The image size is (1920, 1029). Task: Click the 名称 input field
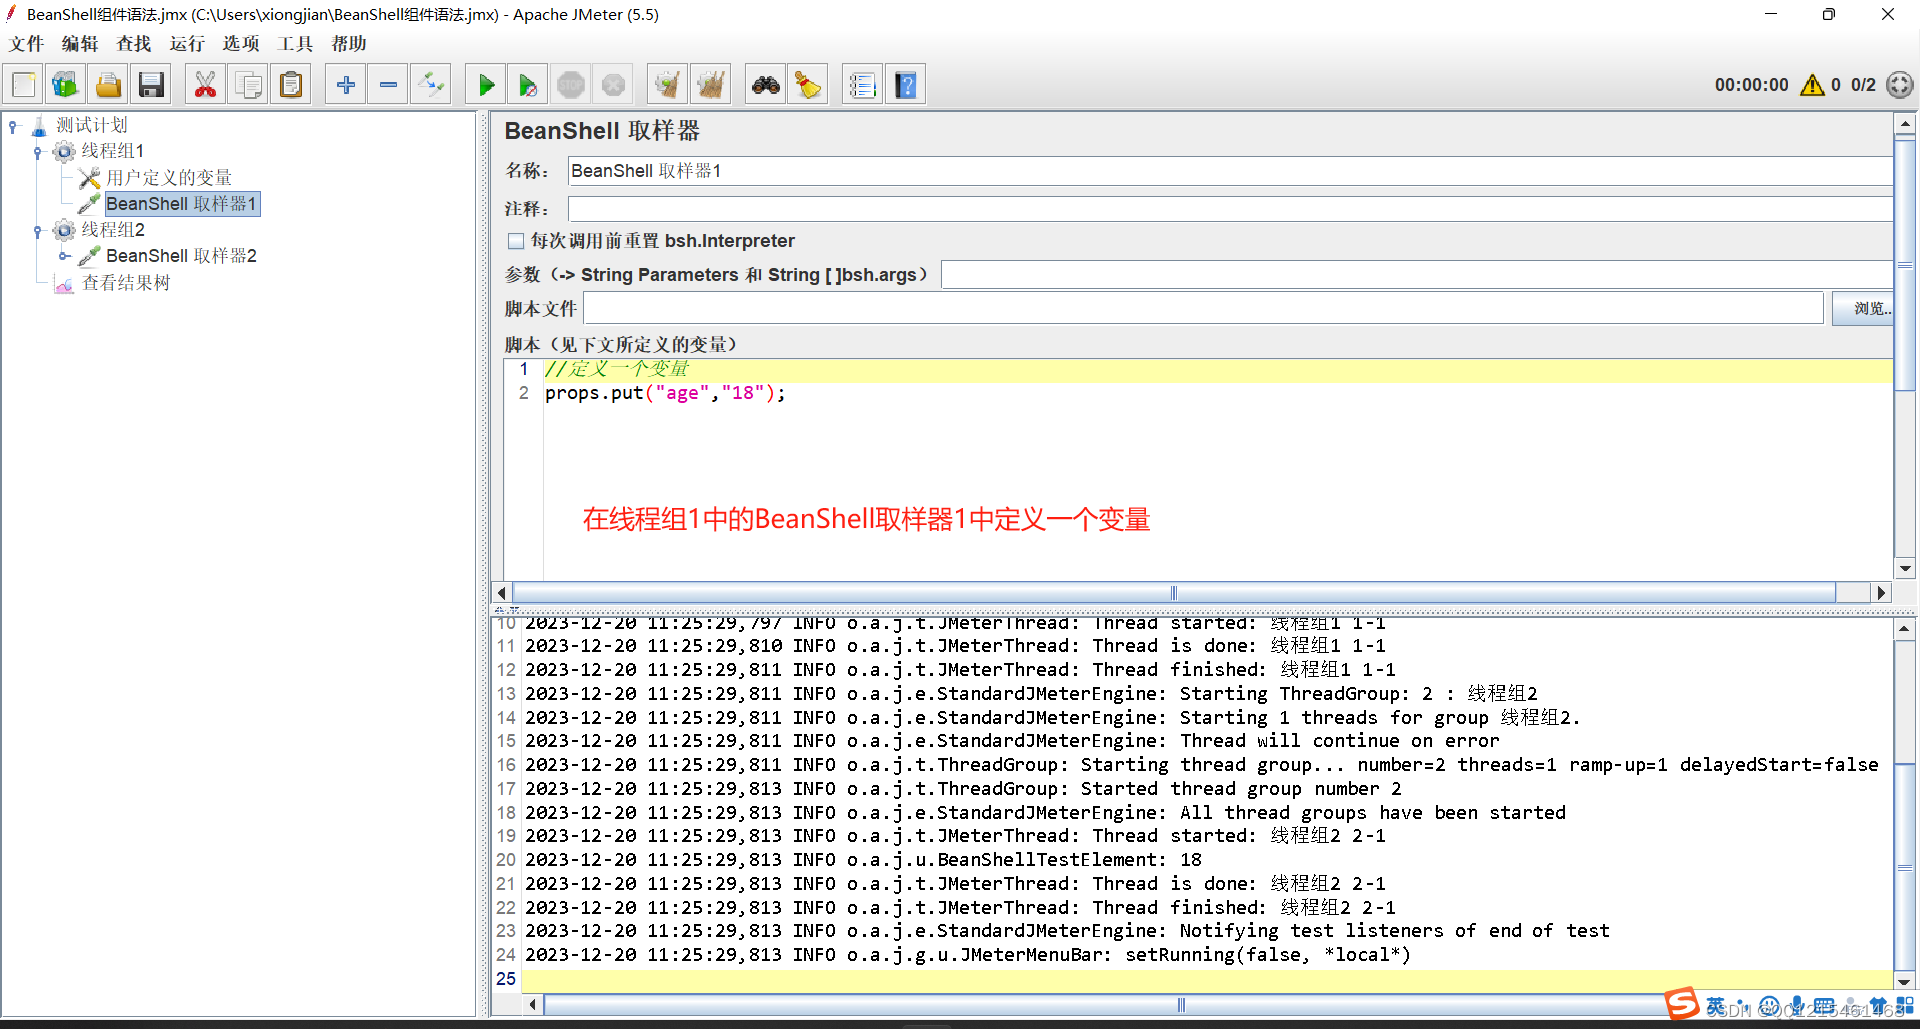point(1230,171)
